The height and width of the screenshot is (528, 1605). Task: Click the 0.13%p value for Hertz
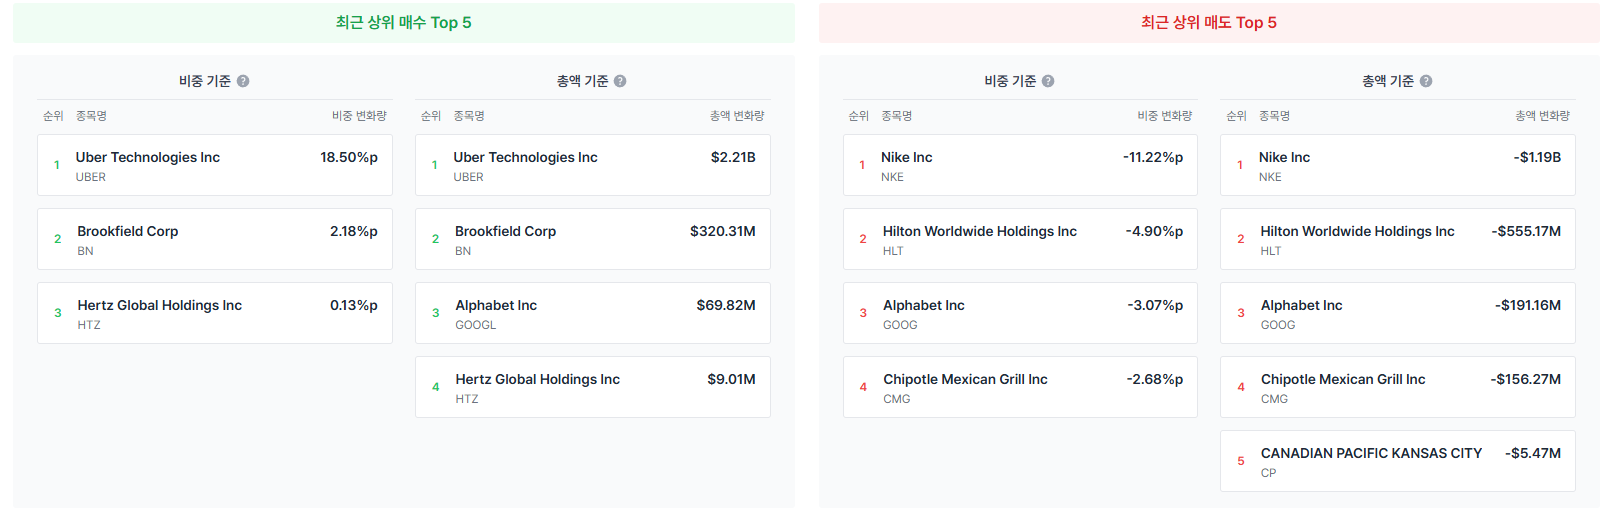coord(354,305)
